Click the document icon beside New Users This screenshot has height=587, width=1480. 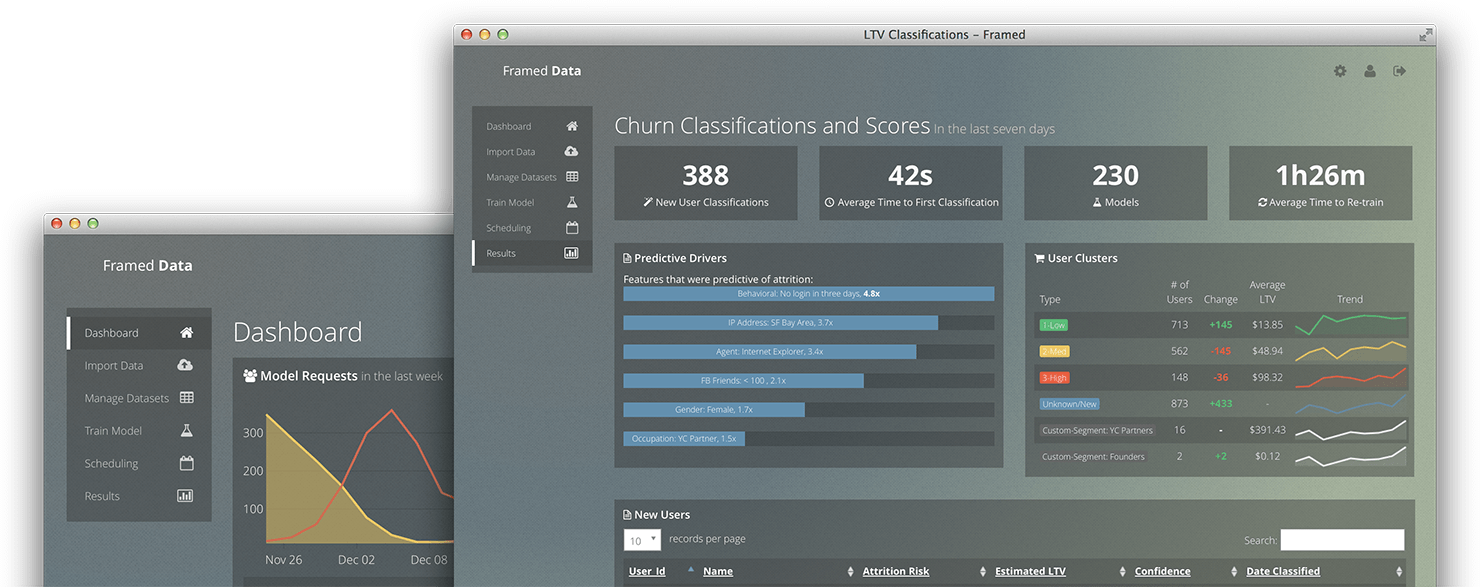(627, 515)
